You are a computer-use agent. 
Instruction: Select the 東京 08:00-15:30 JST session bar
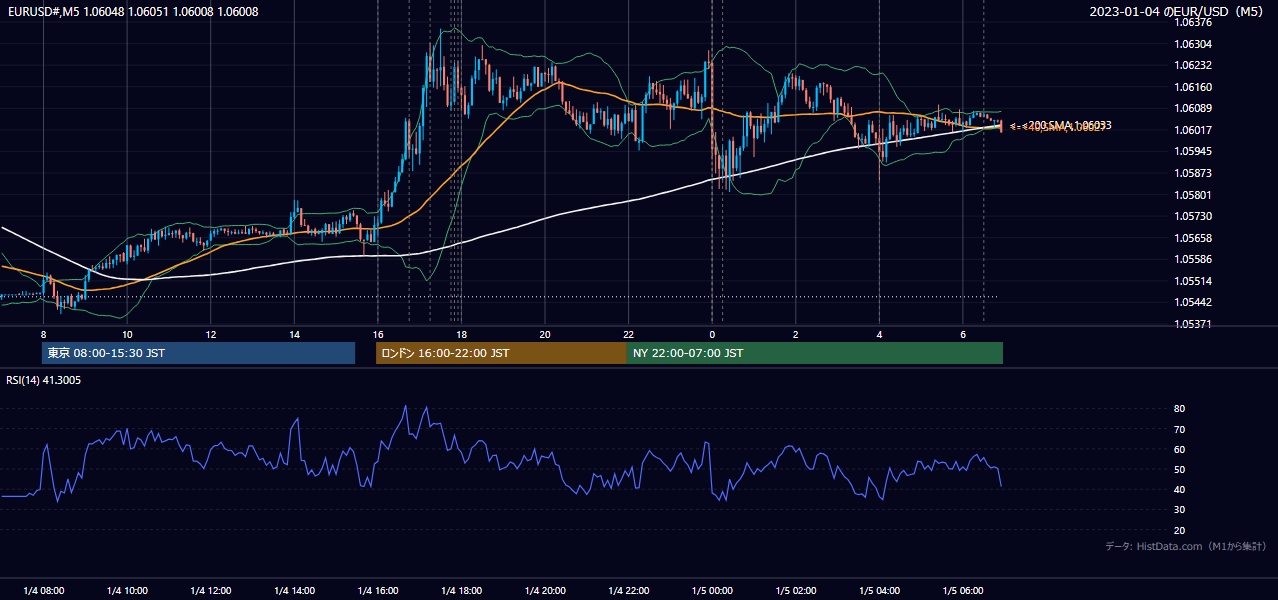coord(198,353)
